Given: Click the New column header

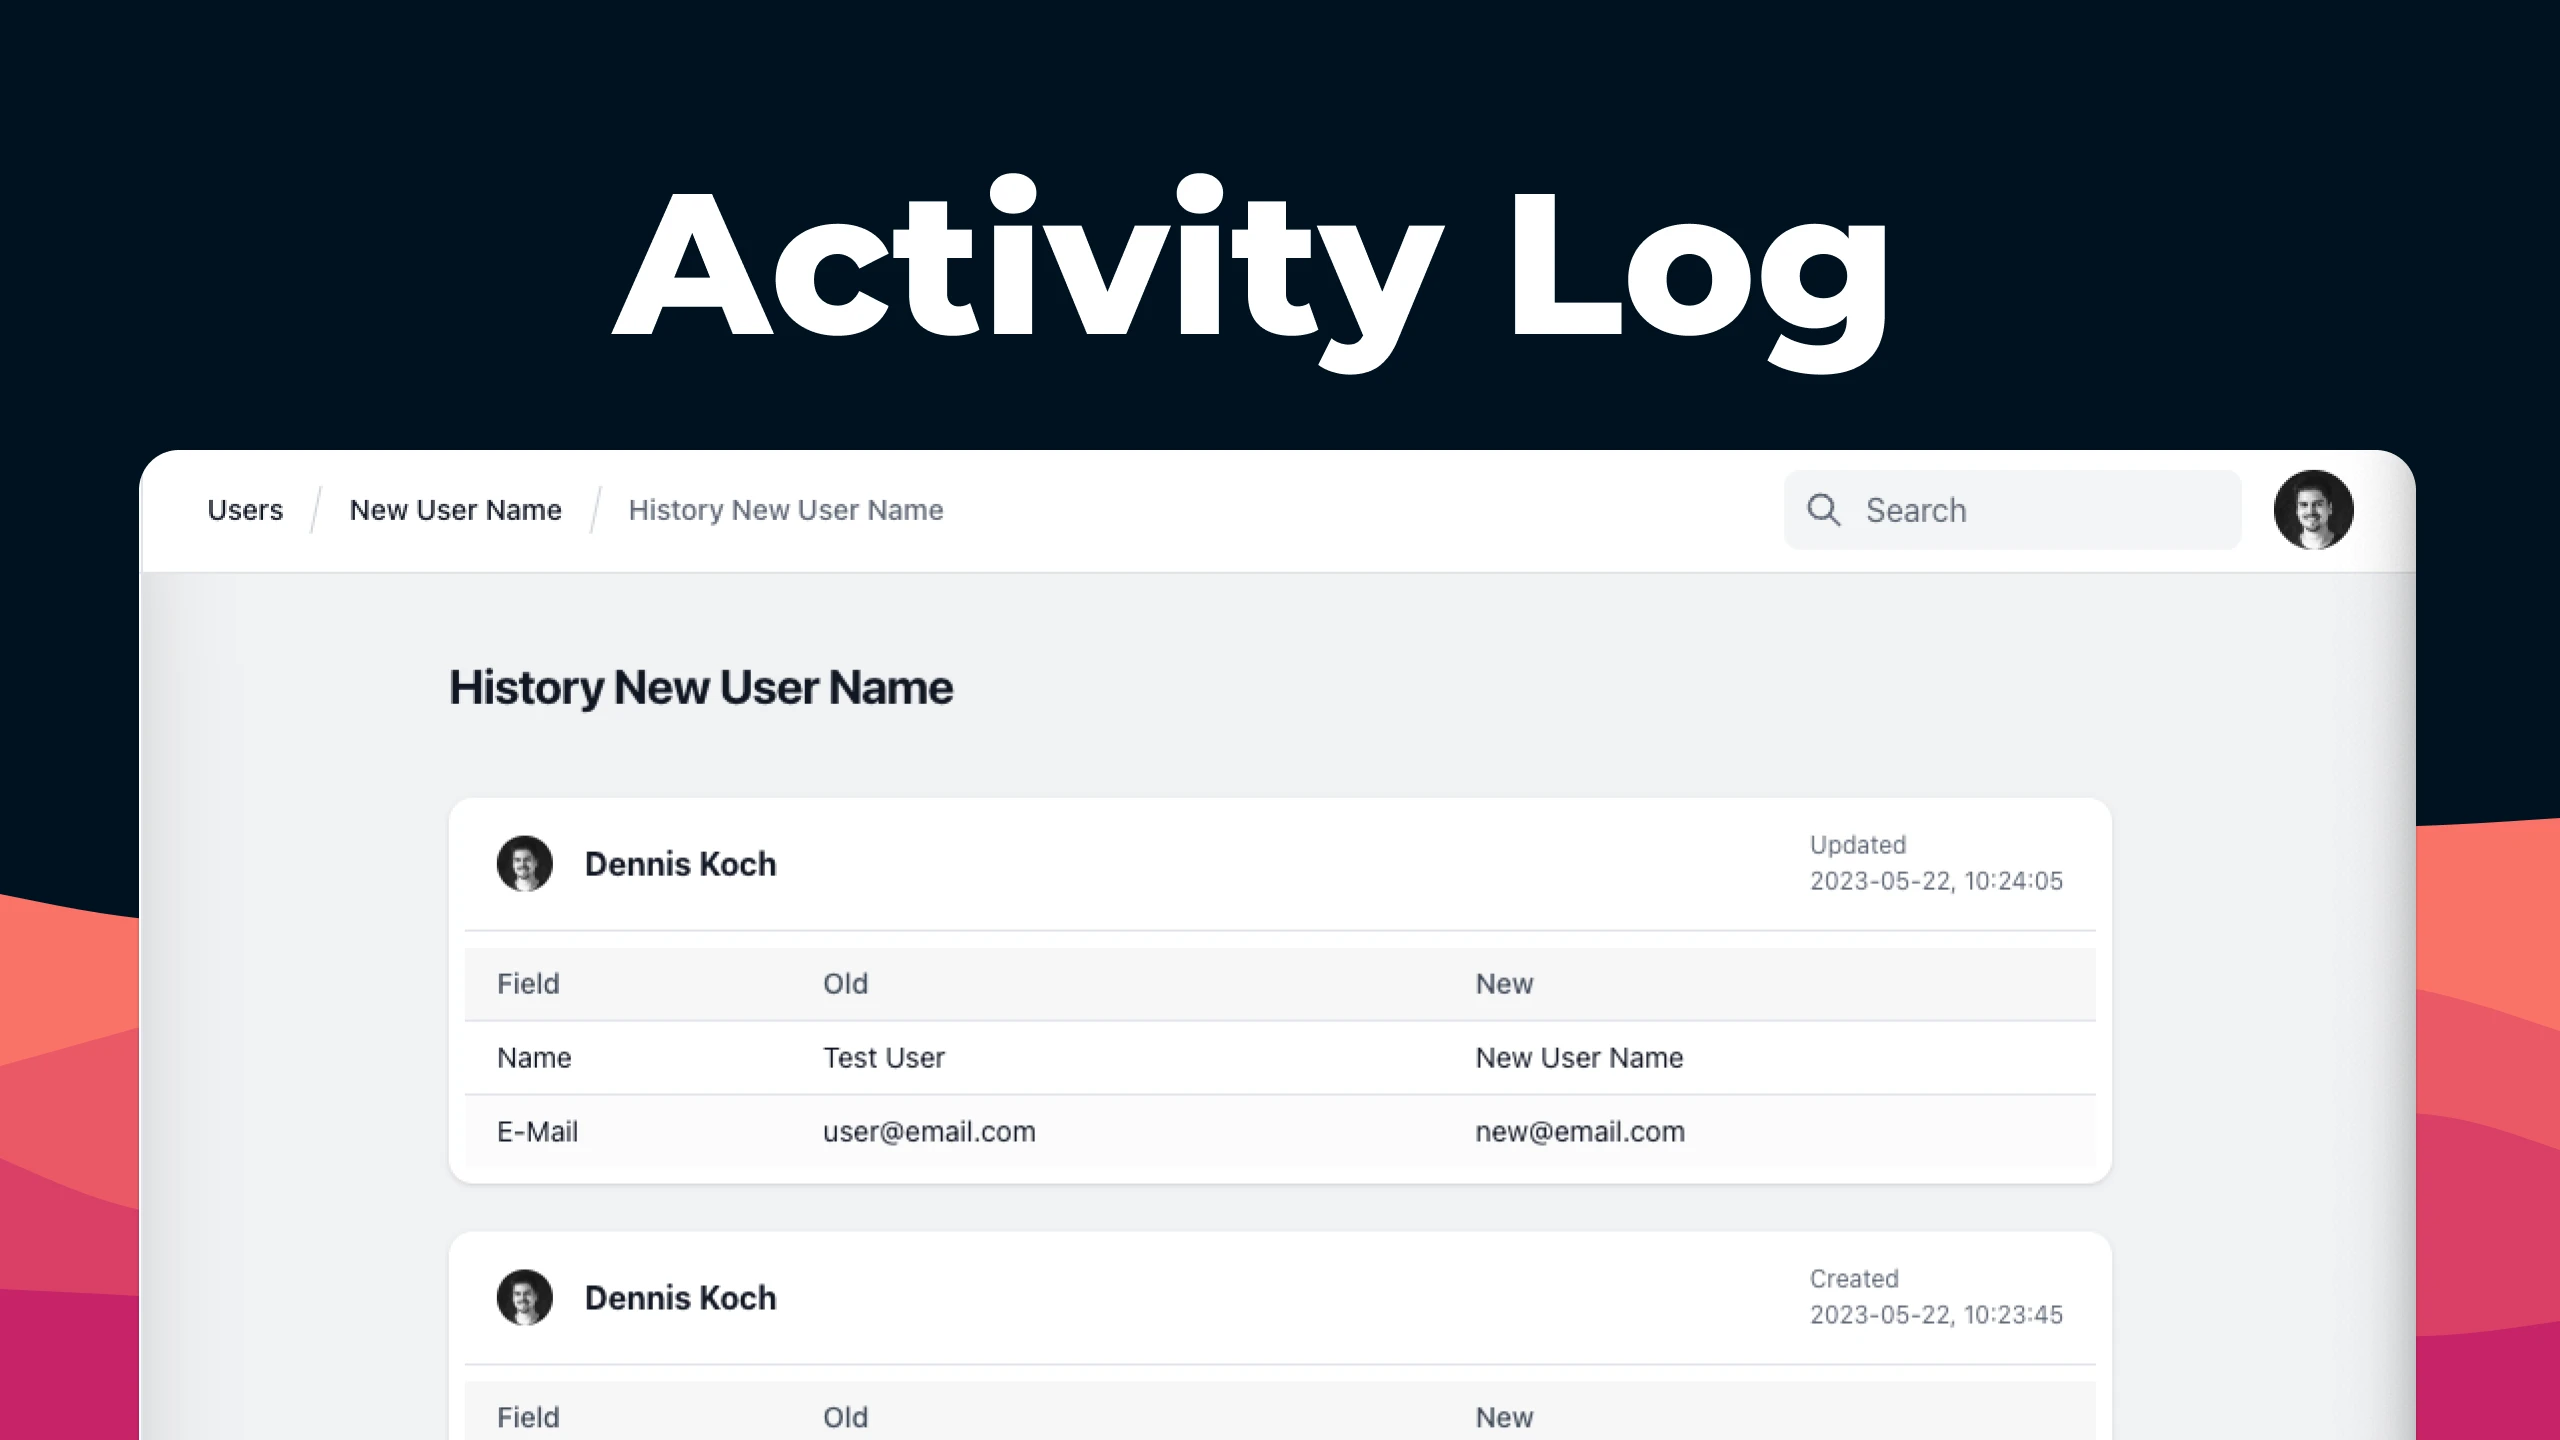Looking at the screenshot, I should [x=1503, y=983].
